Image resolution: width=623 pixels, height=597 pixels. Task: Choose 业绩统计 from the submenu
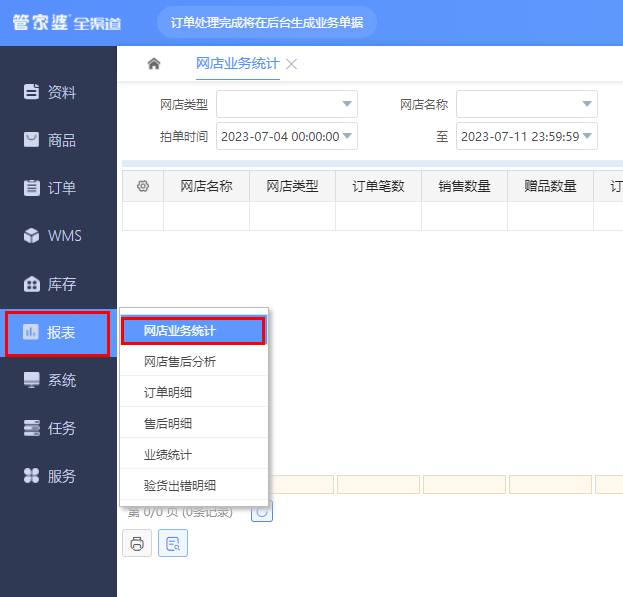[193, 454]
